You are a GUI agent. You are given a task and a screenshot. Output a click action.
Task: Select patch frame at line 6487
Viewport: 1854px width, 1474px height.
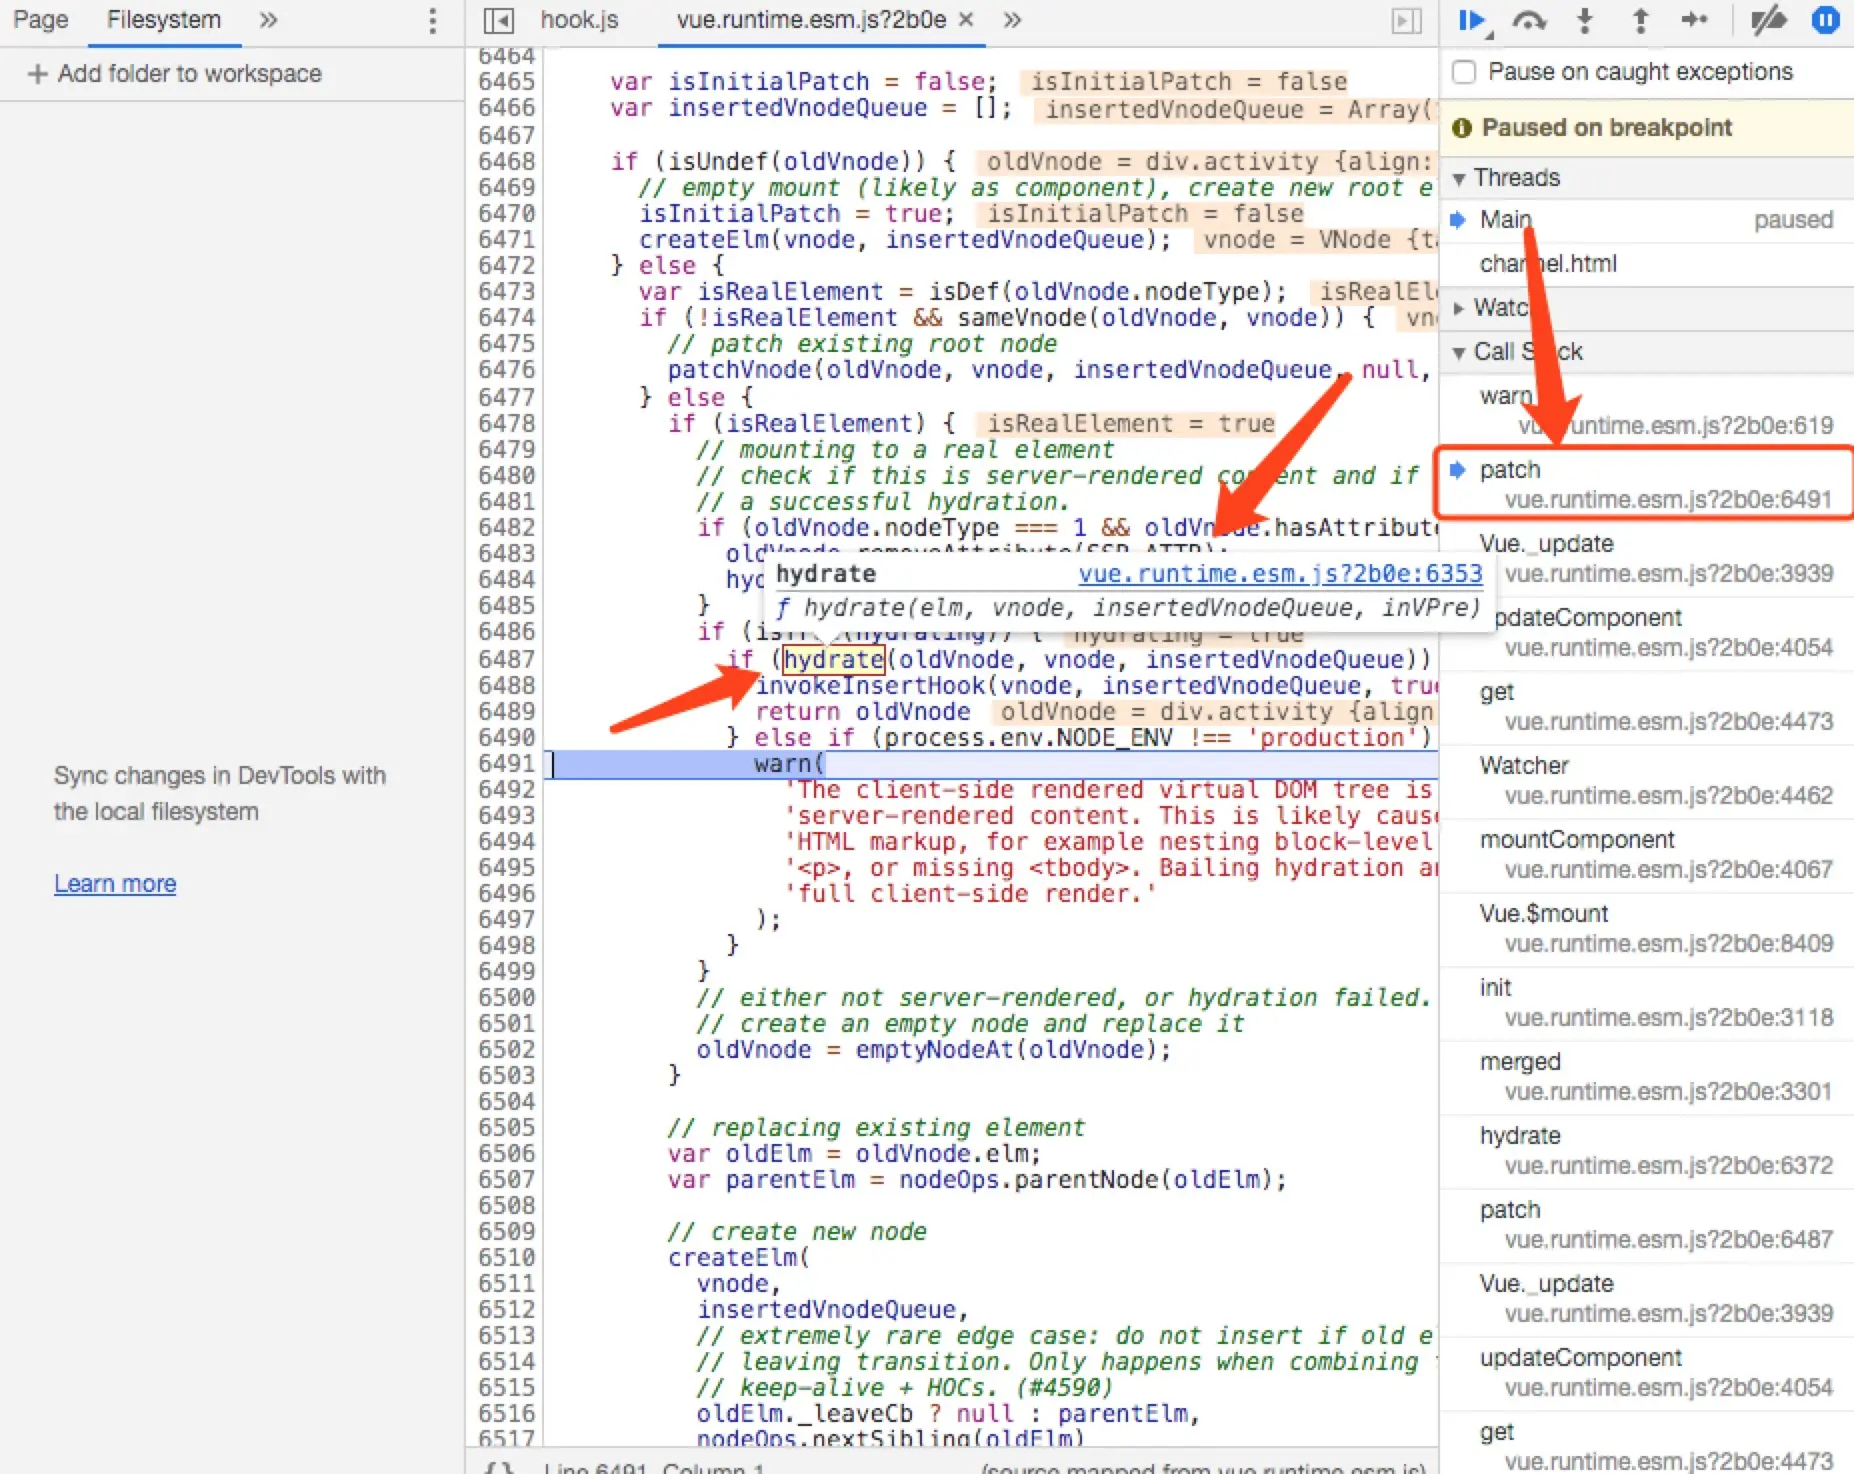1646,1224
